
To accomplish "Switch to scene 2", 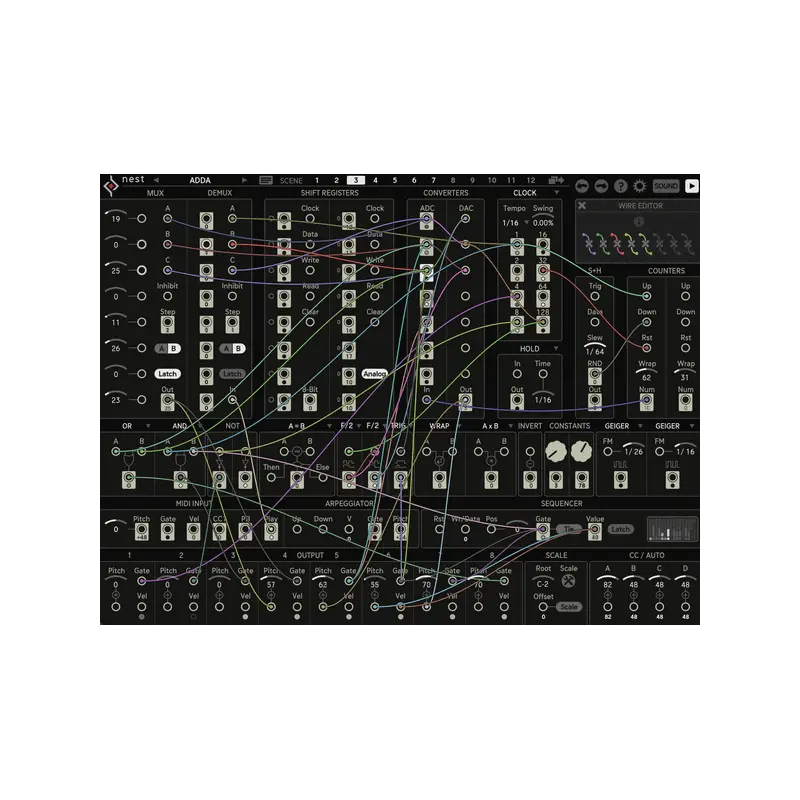I will tap(336, 180).
